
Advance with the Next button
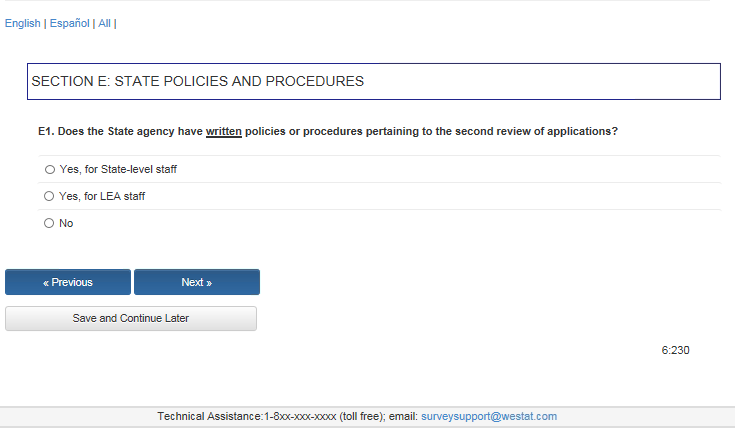(x=197, y=282)
